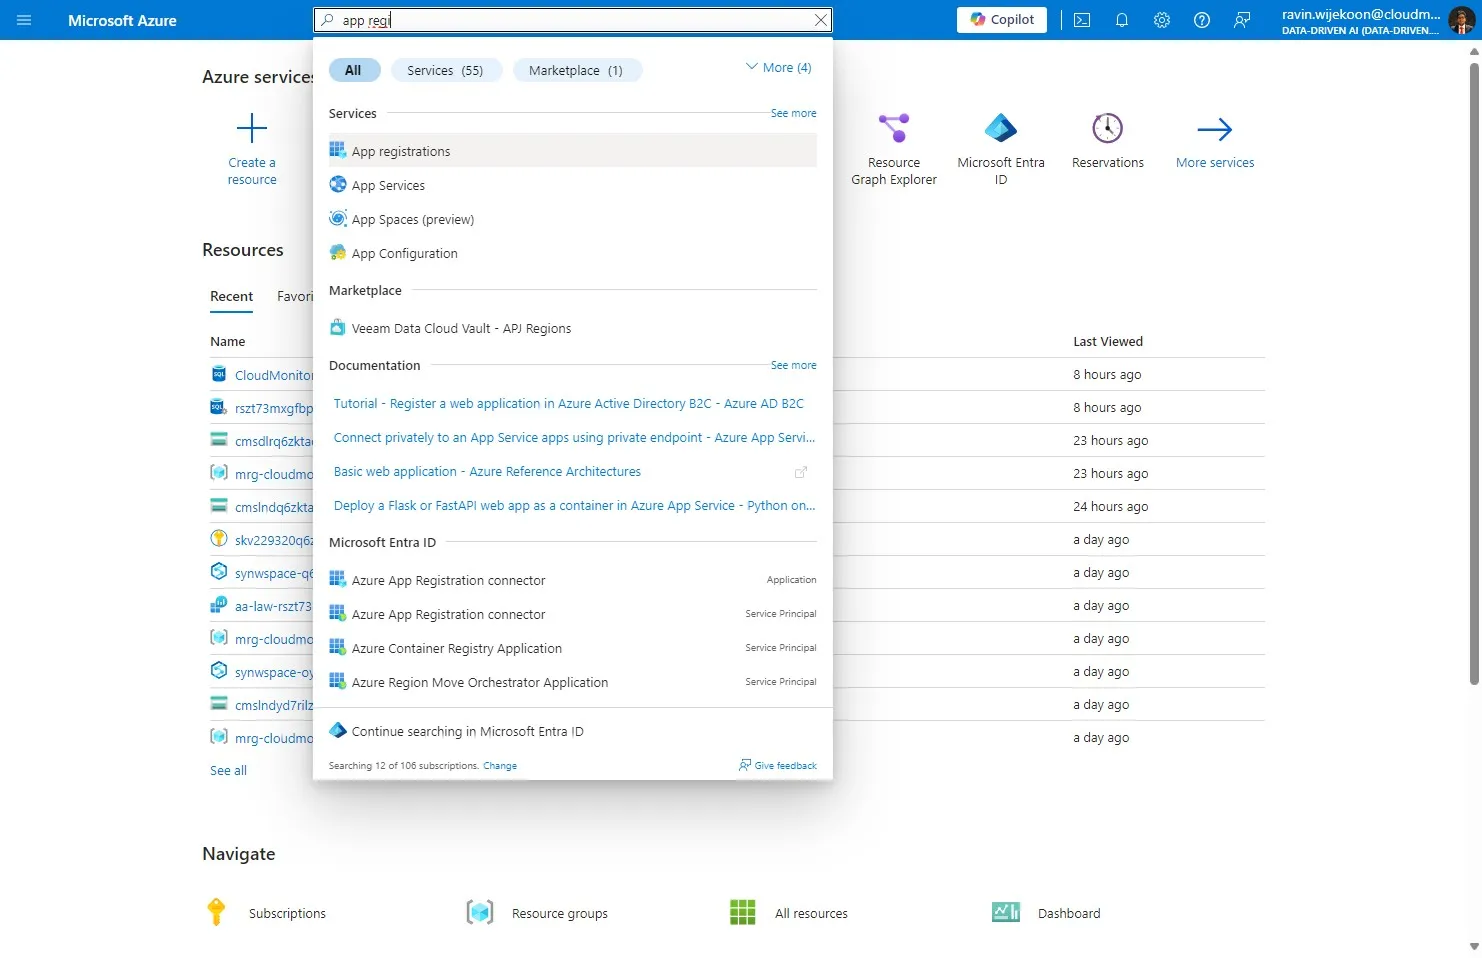Click Name column header

point(227,341)
